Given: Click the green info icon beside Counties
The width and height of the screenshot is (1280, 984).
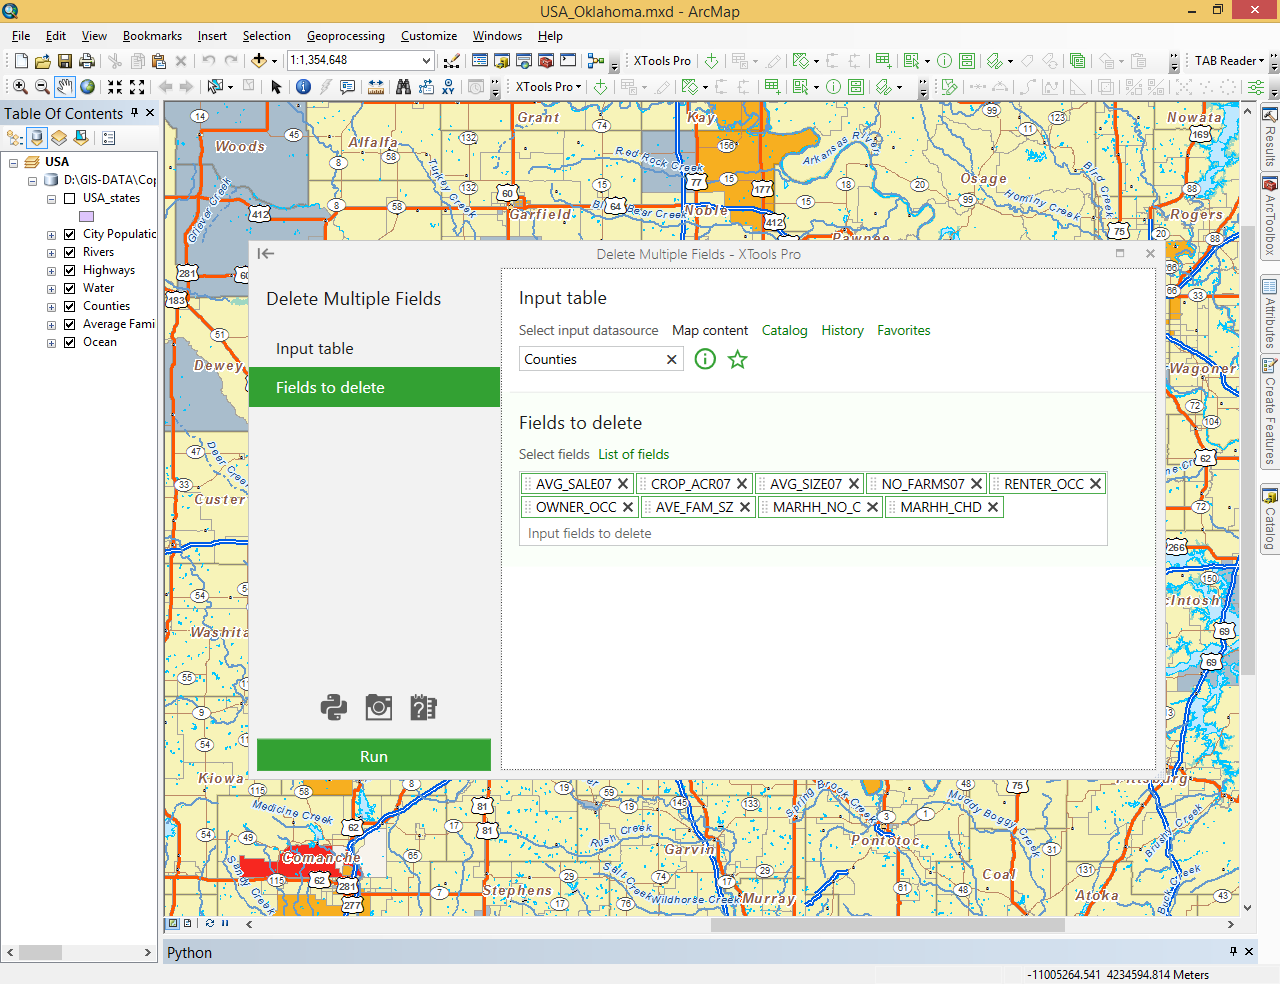Looking at the screenshot, I should (x=705, y=359).
